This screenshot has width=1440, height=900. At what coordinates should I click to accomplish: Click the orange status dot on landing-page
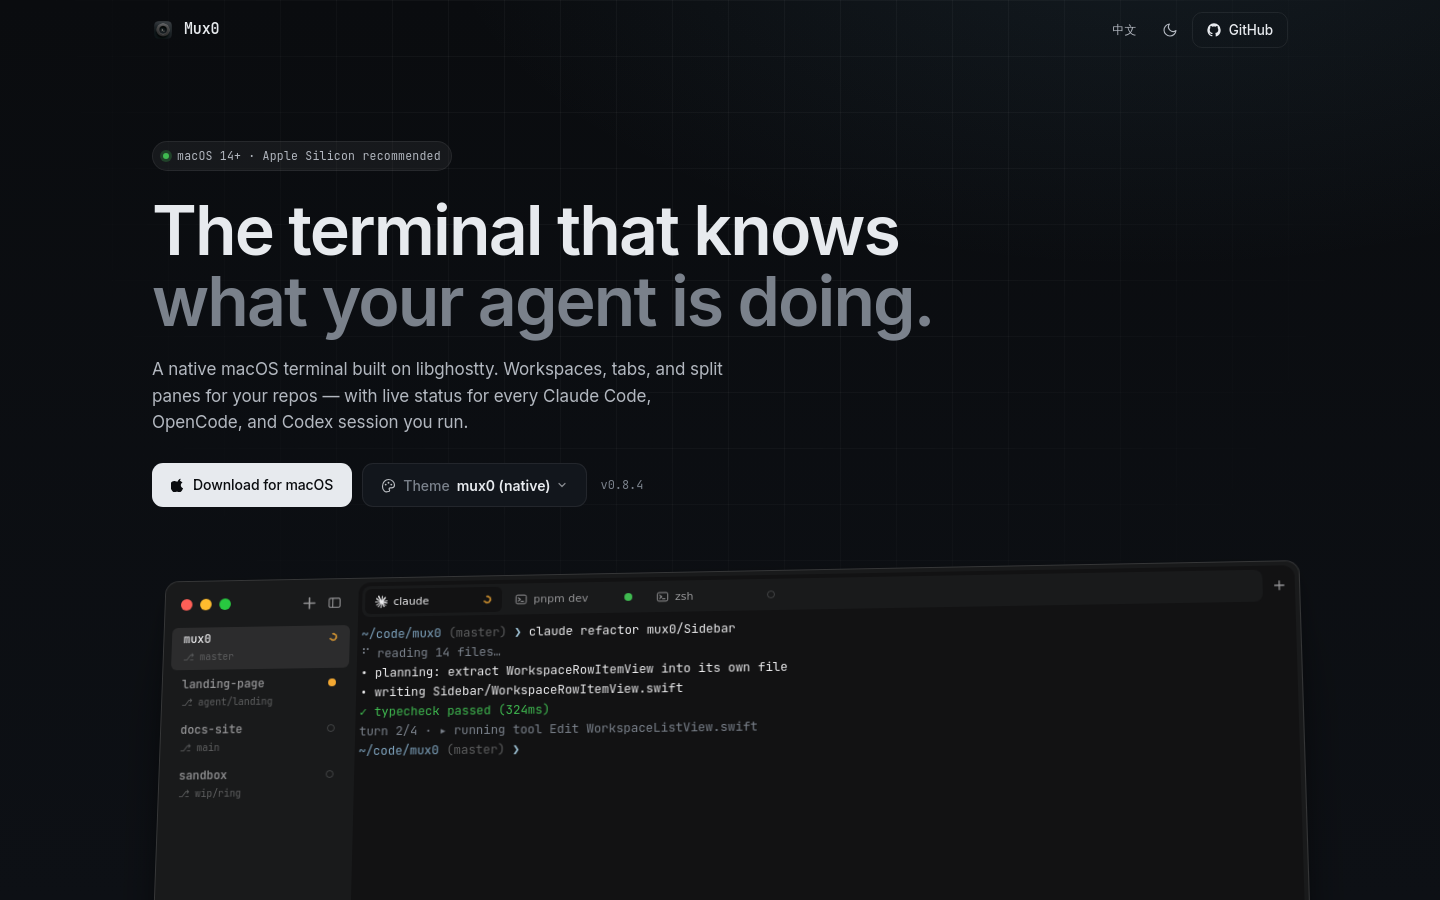pyautogui.click(x=332, y=682)
